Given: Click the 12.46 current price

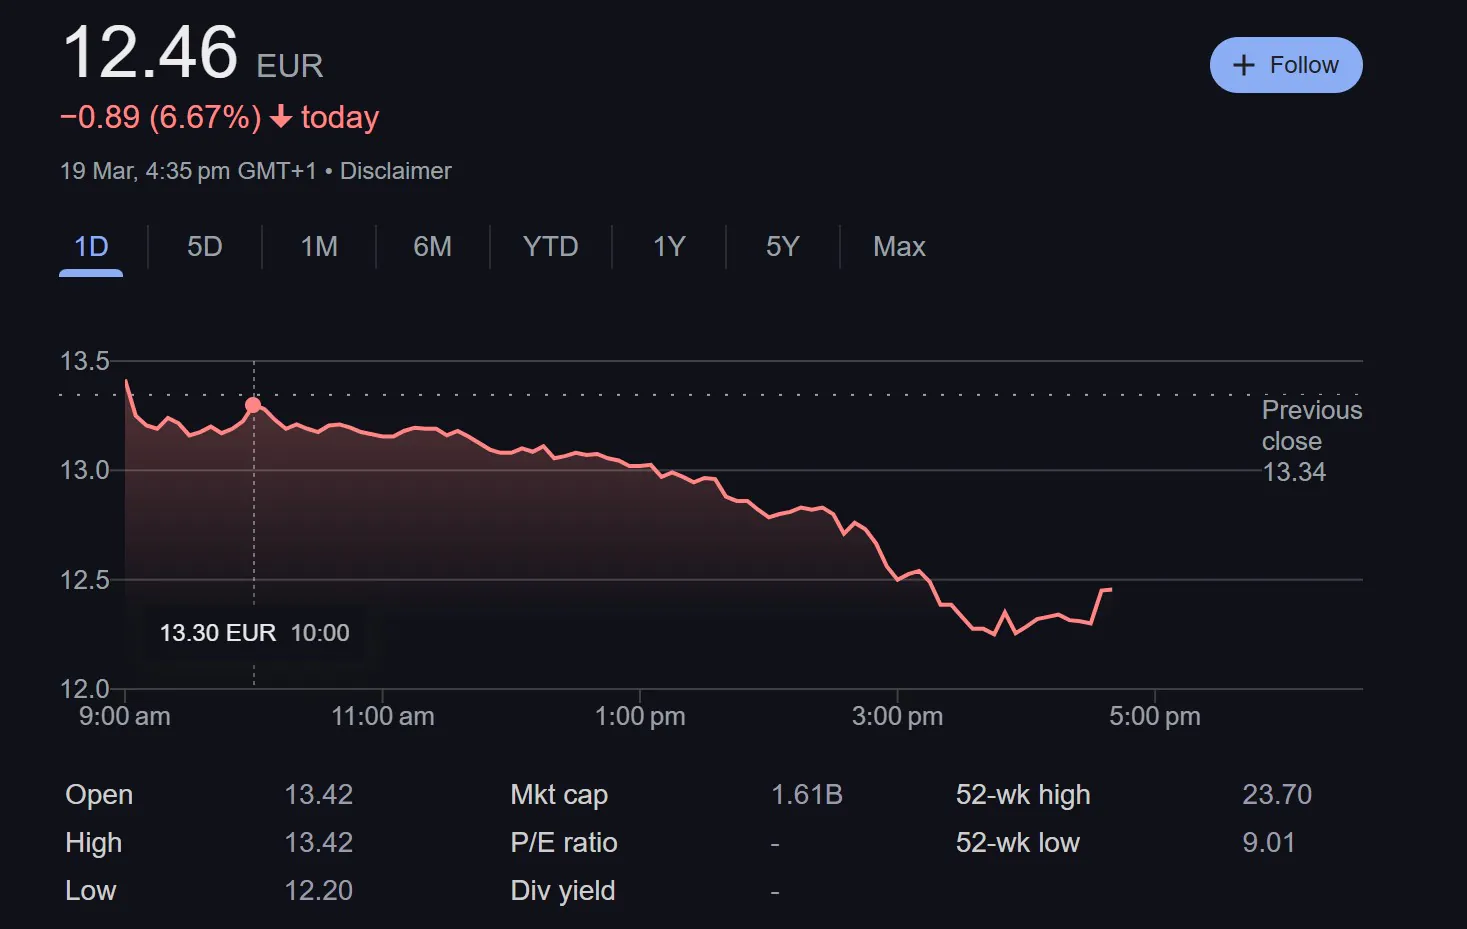Looking at the screenshot, I should tap(150, 53).
